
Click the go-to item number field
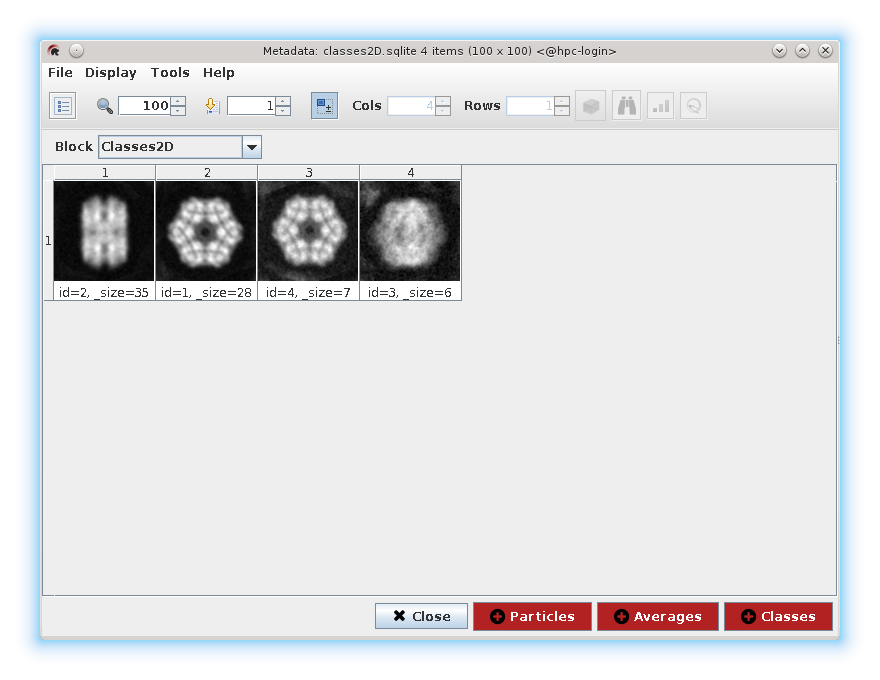[251, 105]
